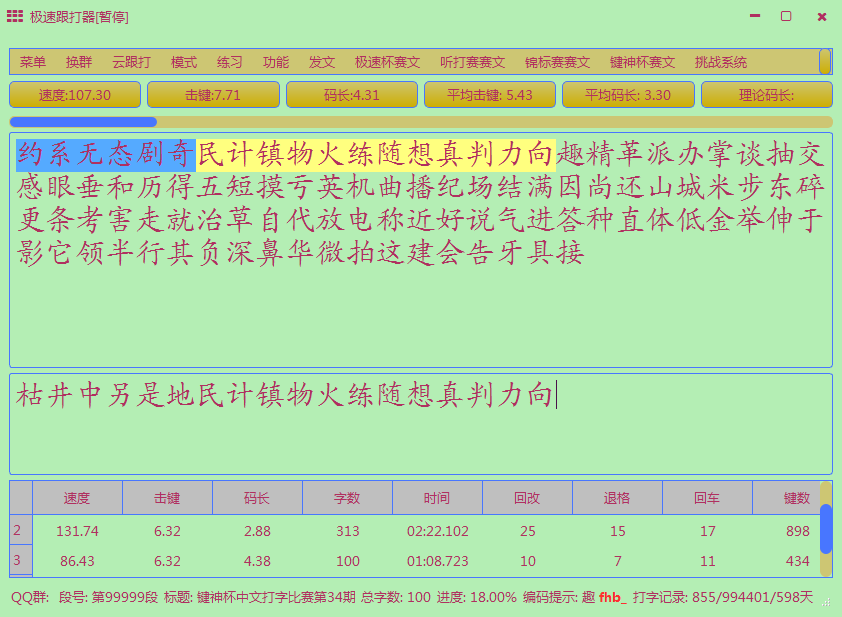Minimize the 极速跟打器 window
The width and height of the screenshot is (842, 617).
point(755,16)
